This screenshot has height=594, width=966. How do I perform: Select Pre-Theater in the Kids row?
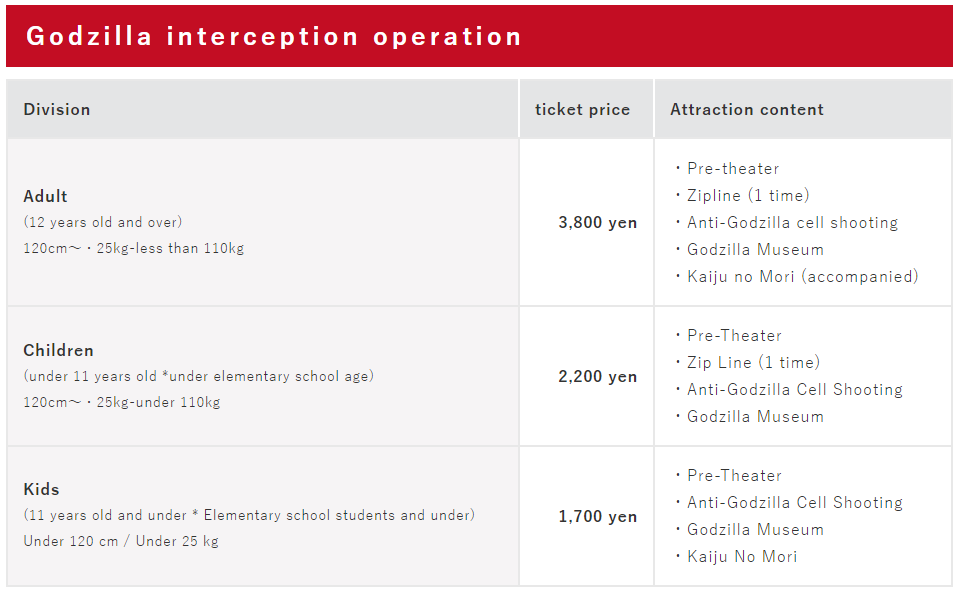tap(734, 476)
